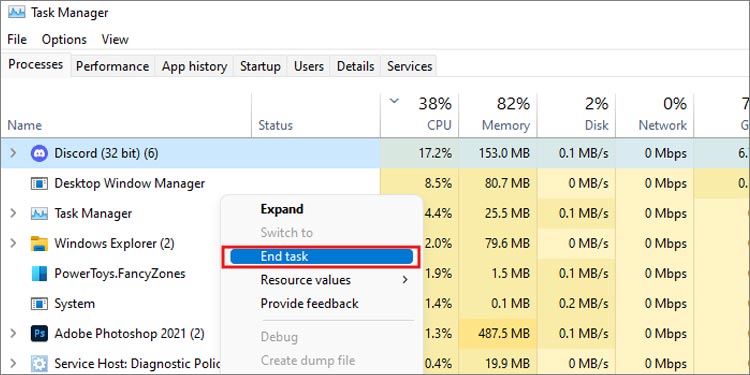The width and height of the screenshot is (750, 375).
Task: Click the Adobe Photoshop 2021 icon
Action: 39,333
